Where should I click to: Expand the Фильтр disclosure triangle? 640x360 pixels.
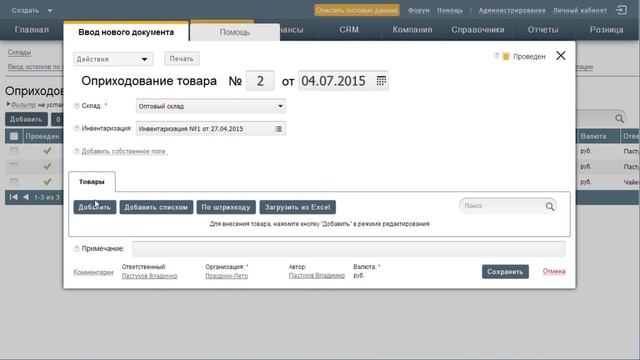(8, 104)
